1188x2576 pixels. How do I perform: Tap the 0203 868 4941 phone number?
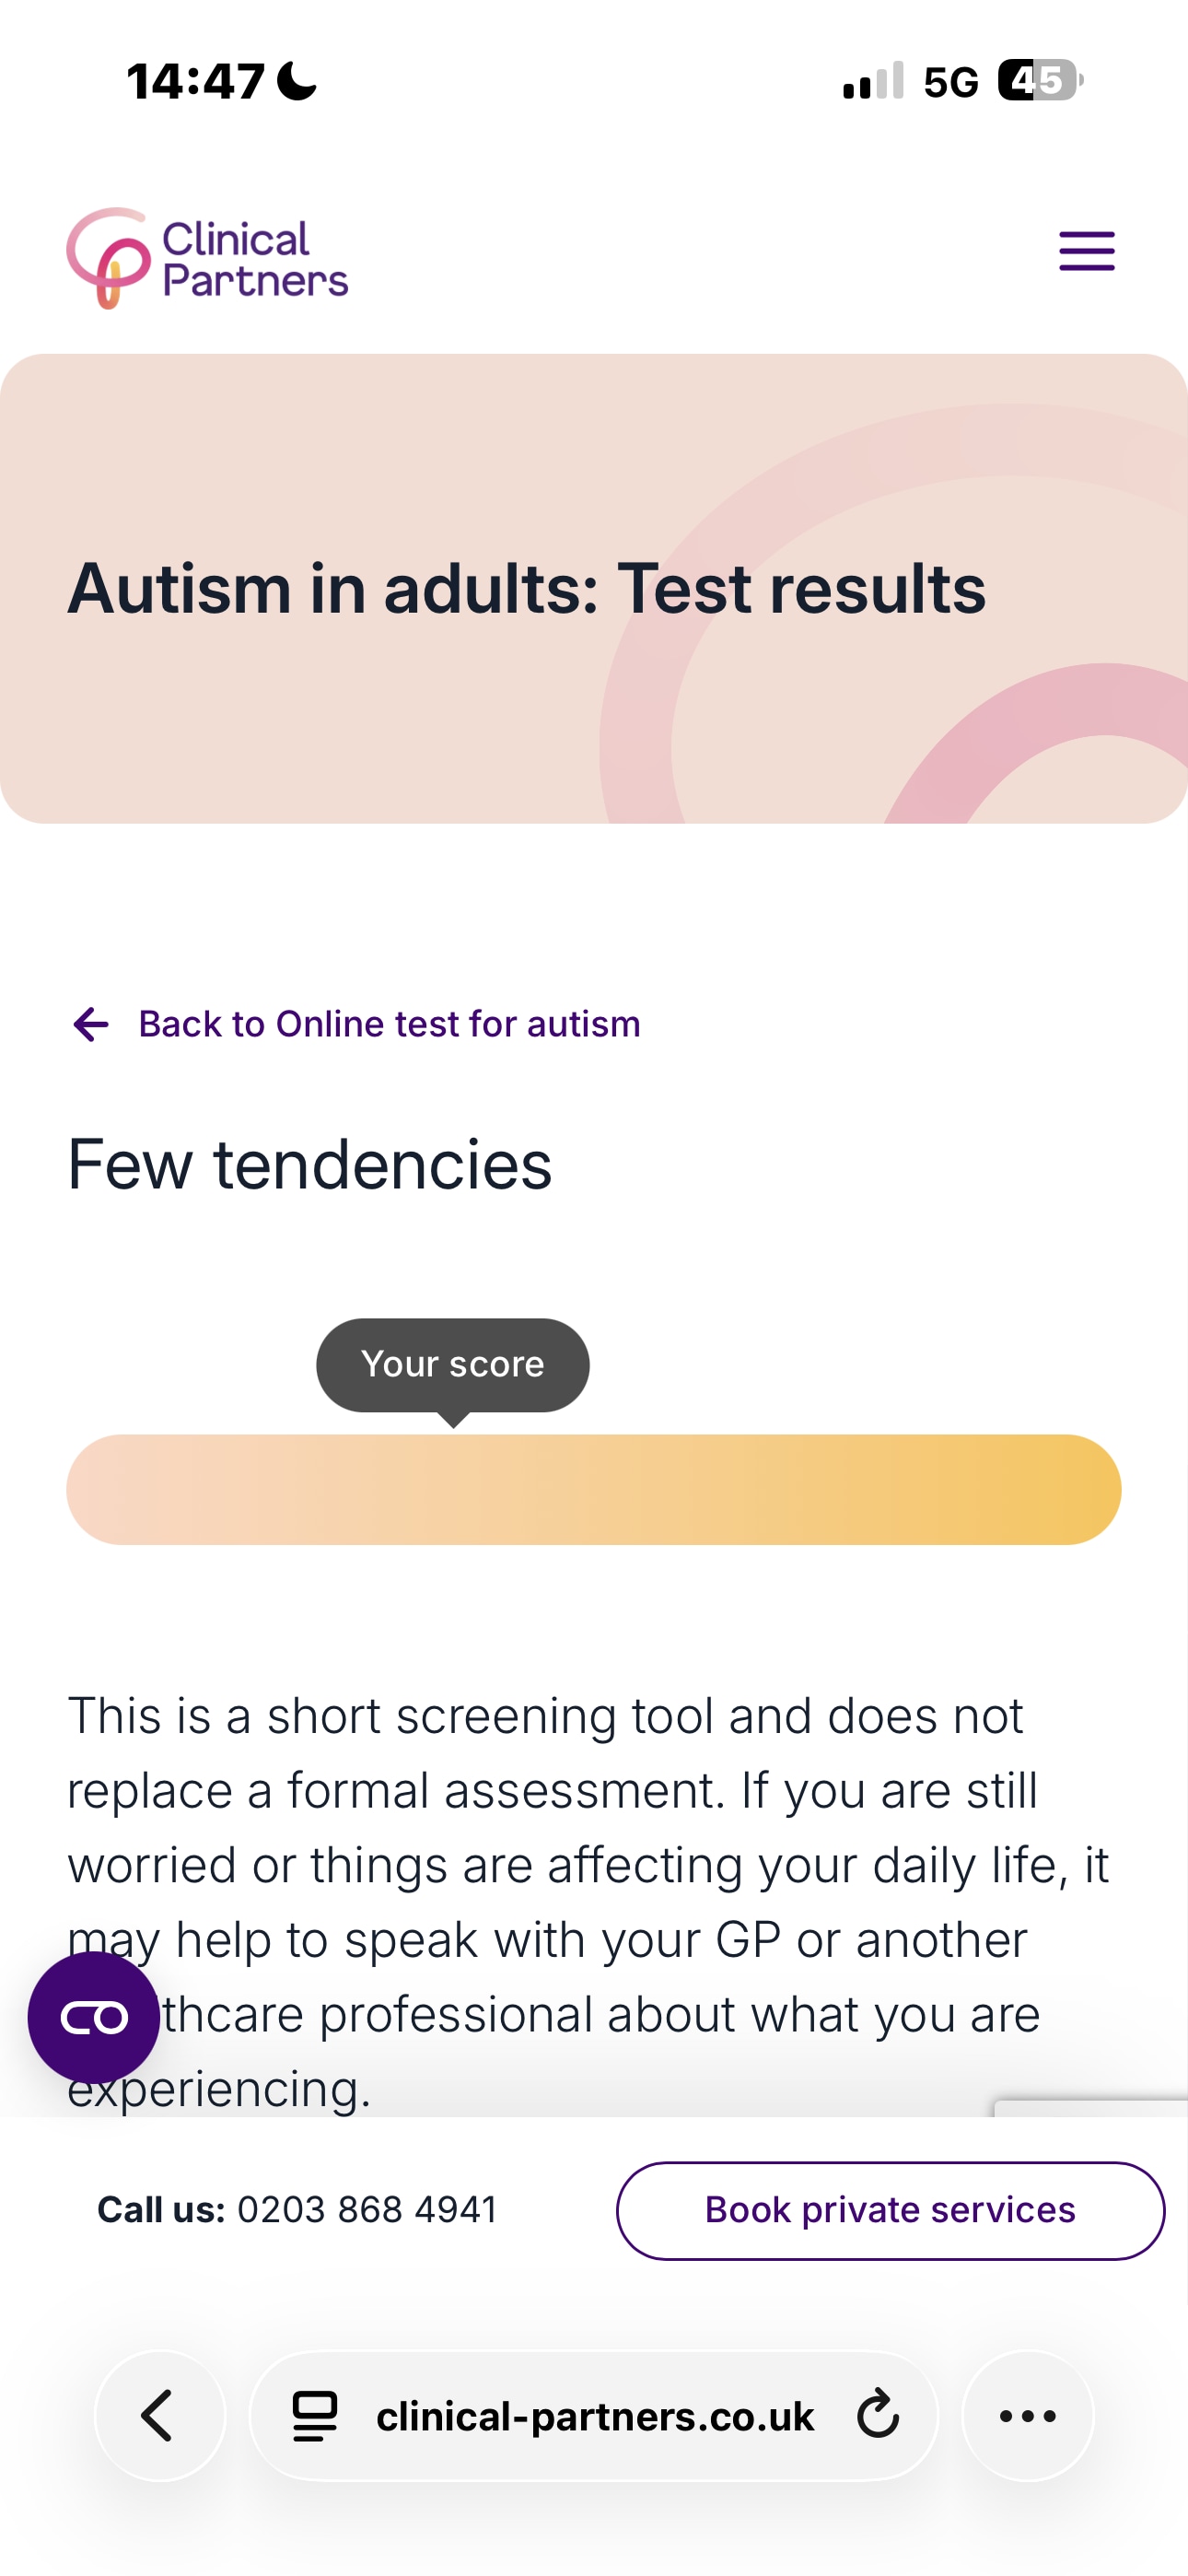point(367,2210)
